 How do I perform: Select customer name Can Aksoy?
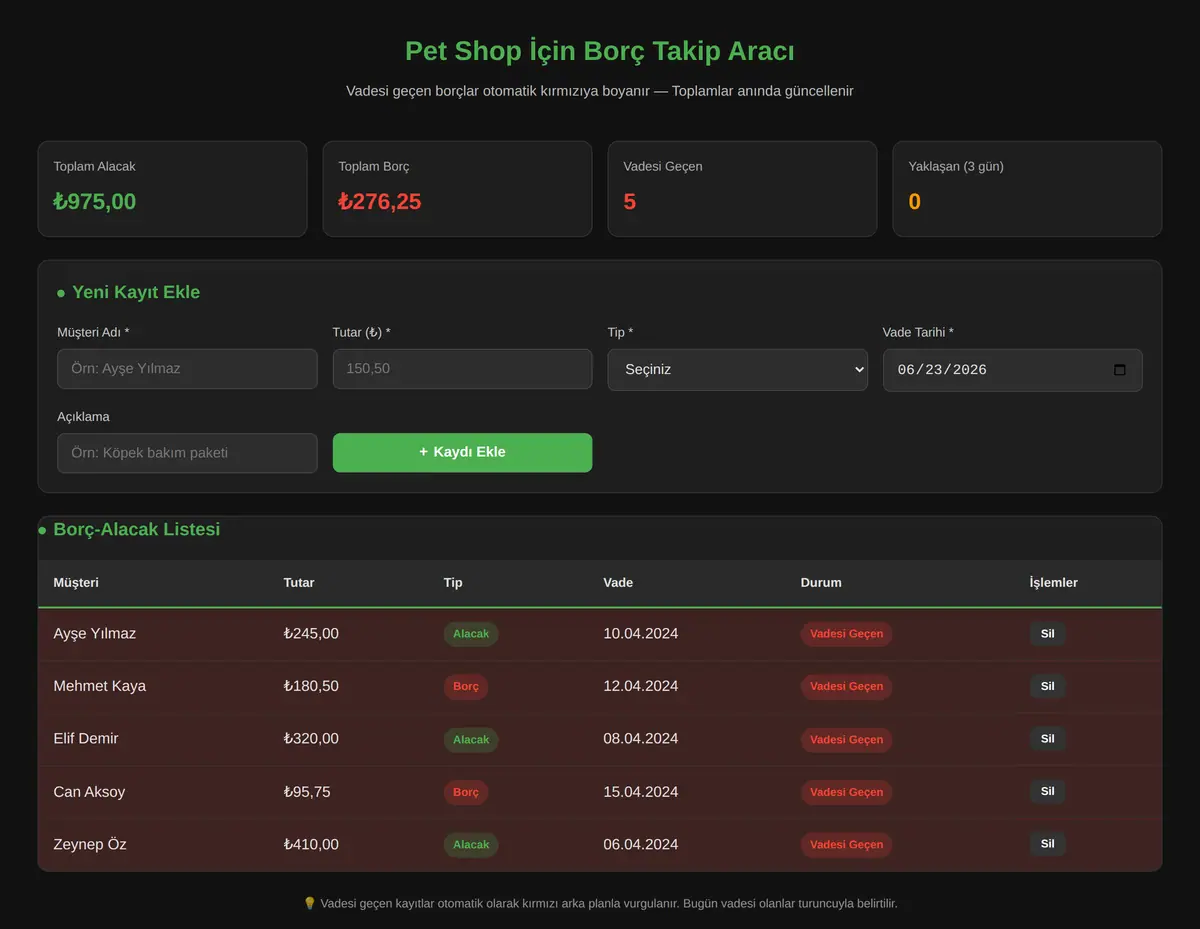pyautogui.click(x=90, y=792)
